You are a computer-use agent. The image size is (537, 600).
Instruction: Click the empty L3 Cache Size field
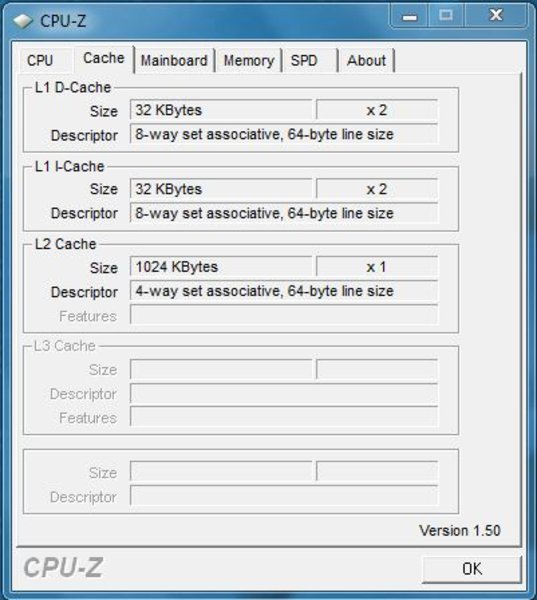coord(221,369)
